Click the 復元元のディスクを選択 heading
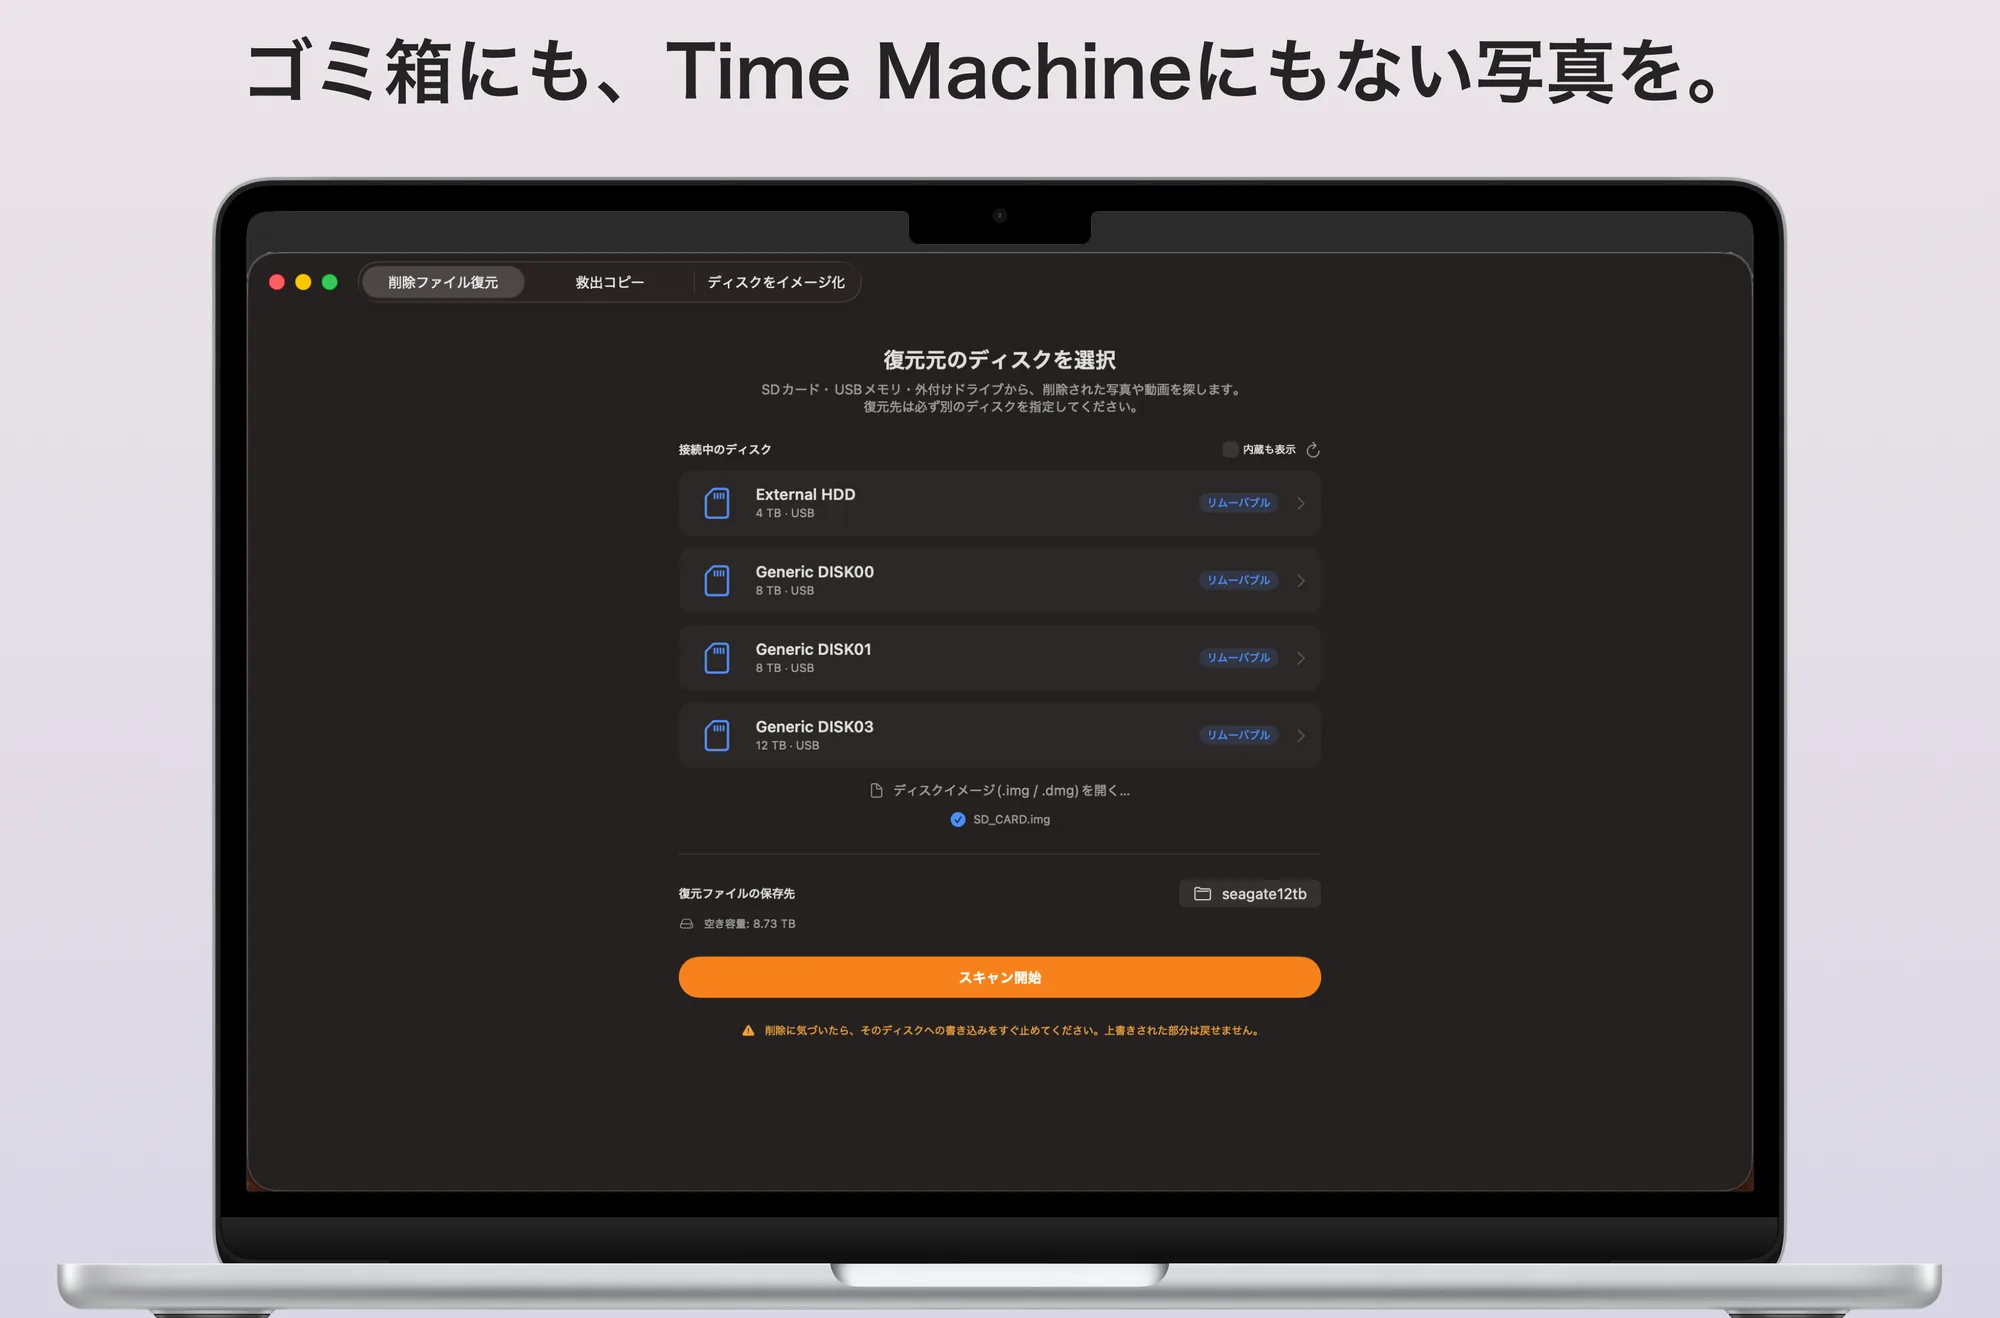This screenshot has height=1318, width=2000. (x=1000, y=359)
